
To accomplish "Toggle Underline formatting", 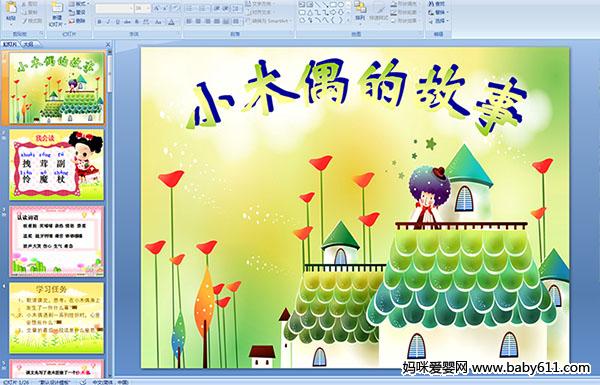I will [117, 22].
